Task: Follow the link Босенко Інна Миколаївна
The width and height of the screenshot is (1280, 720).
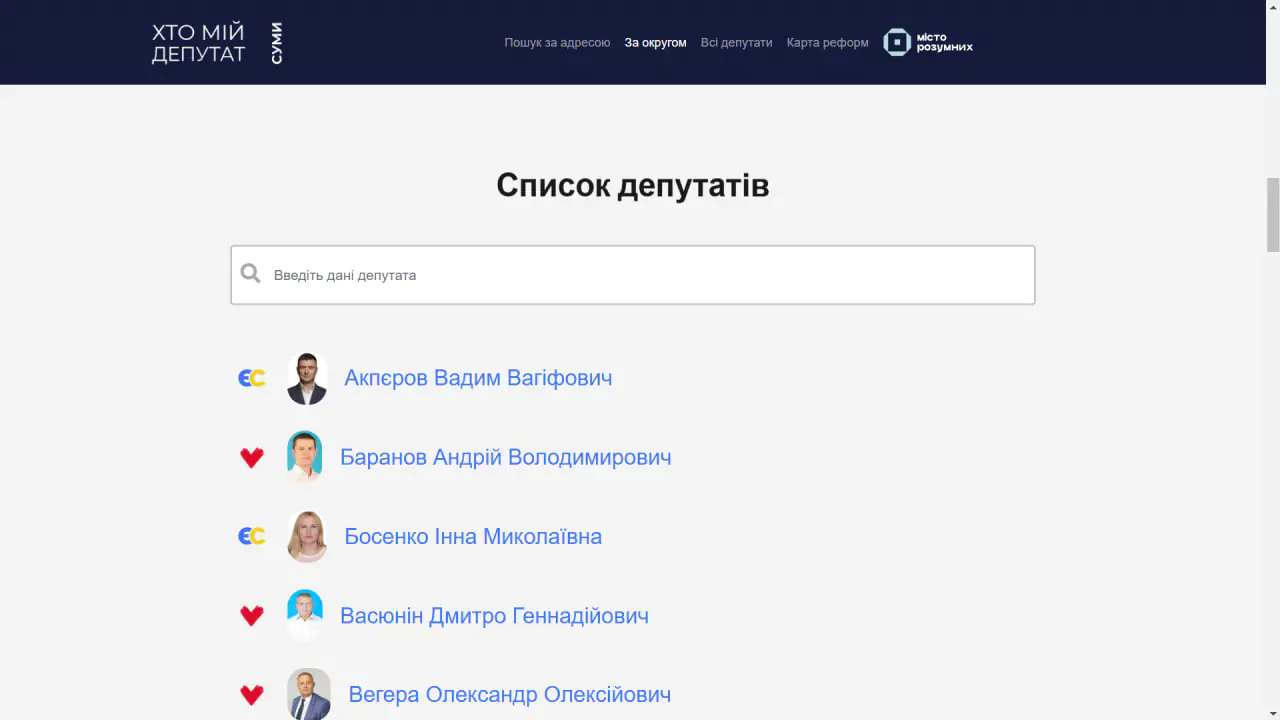Action: 473,537
